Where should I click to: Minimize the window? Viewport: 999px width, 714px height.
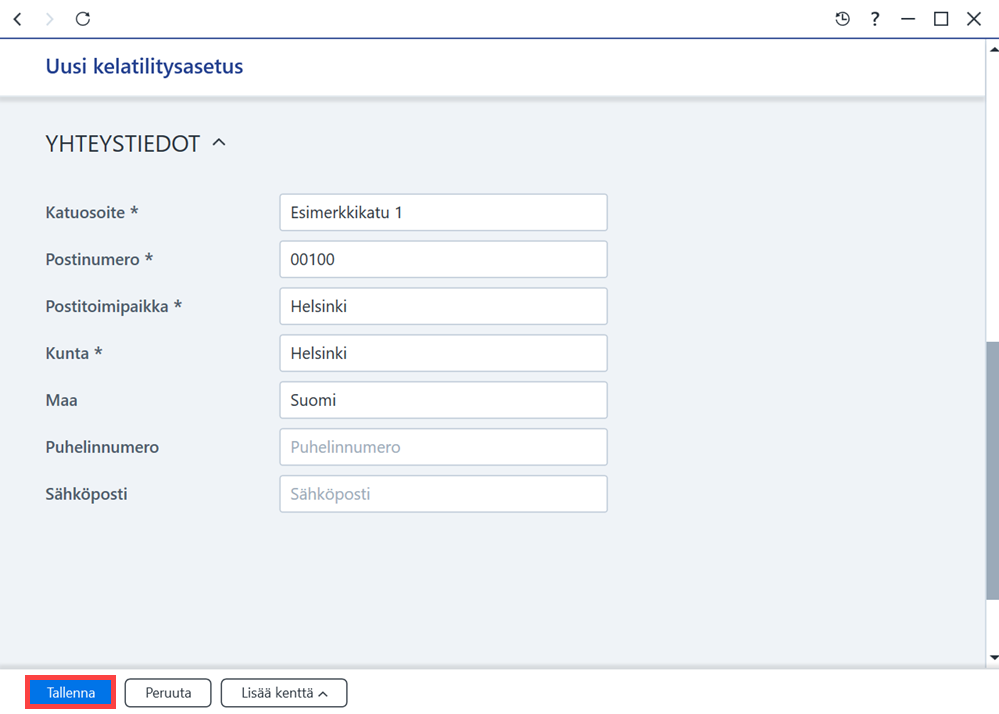pos(908,19)
